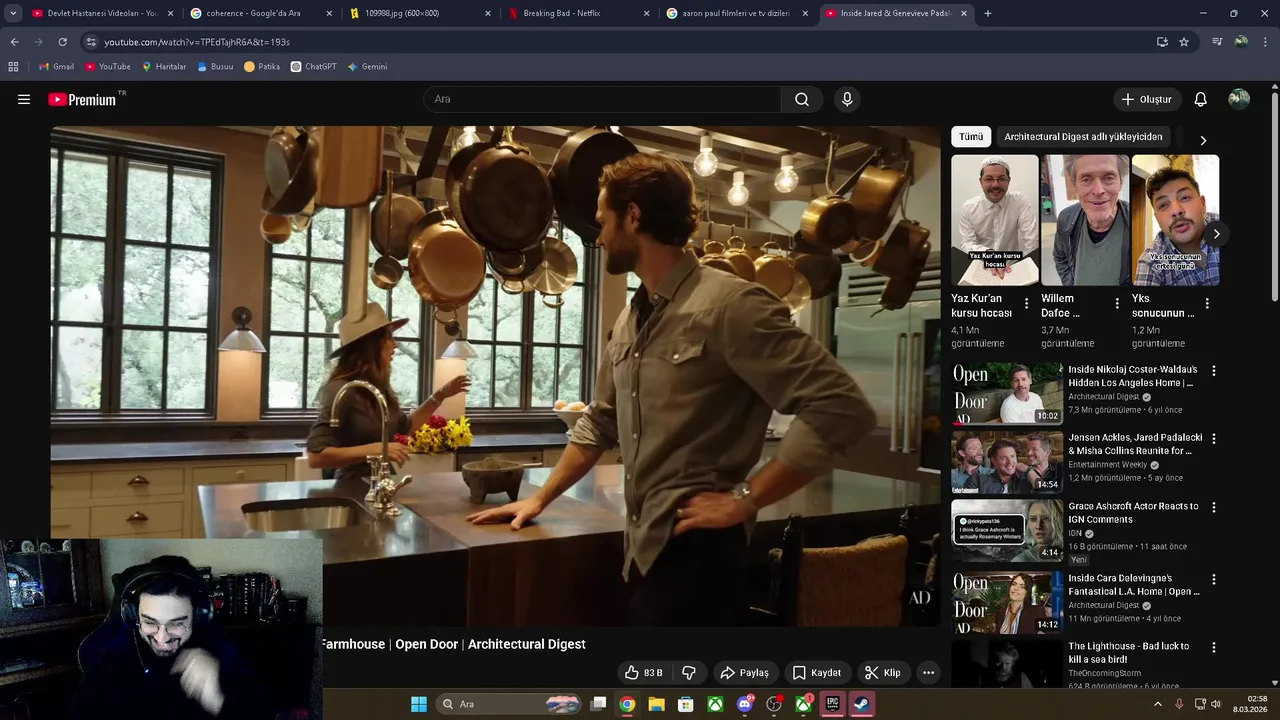Open Busuu bookmark
Image resolution: width=1280 pixels, height=720 pixels.
coord(215,67)
